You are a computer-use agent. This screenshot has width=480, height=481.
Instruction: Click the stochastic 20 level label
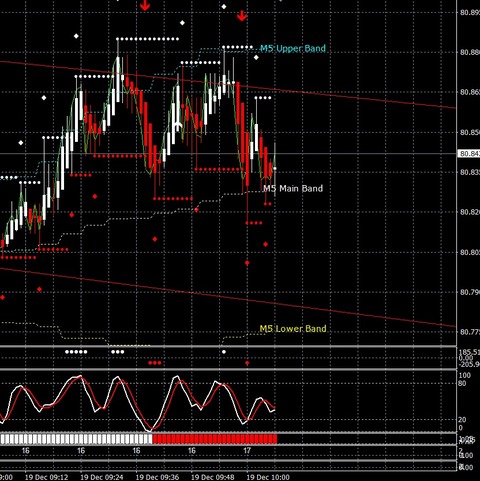pyautogui.click(x=462, y=420)
